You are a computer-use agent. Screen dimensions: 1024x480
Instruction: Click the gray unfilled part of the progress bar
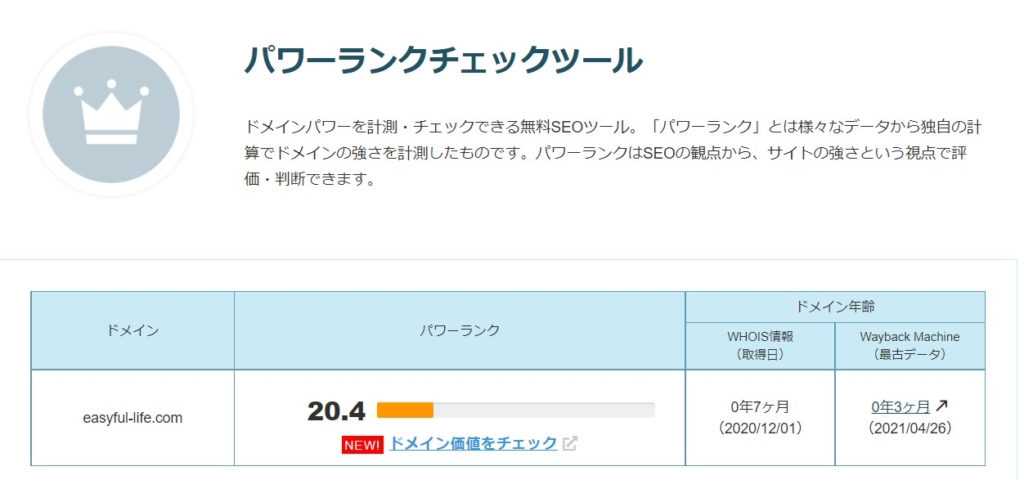(545, 410)
